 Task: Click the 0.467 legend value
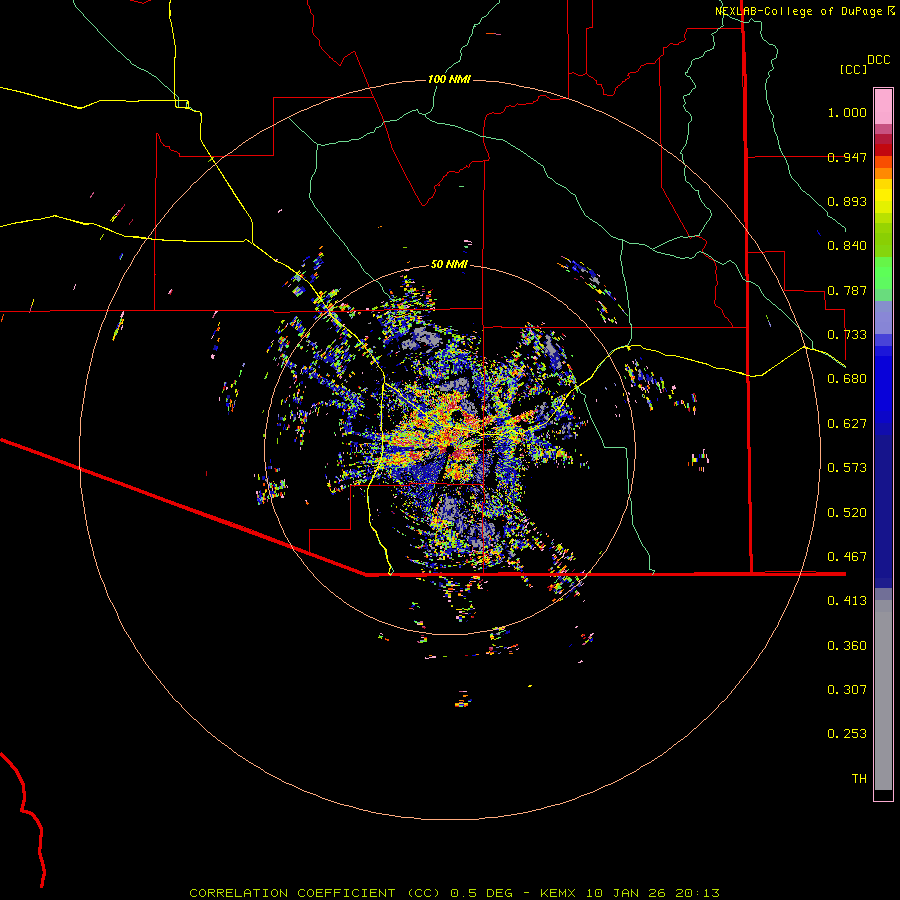[847, 557]
